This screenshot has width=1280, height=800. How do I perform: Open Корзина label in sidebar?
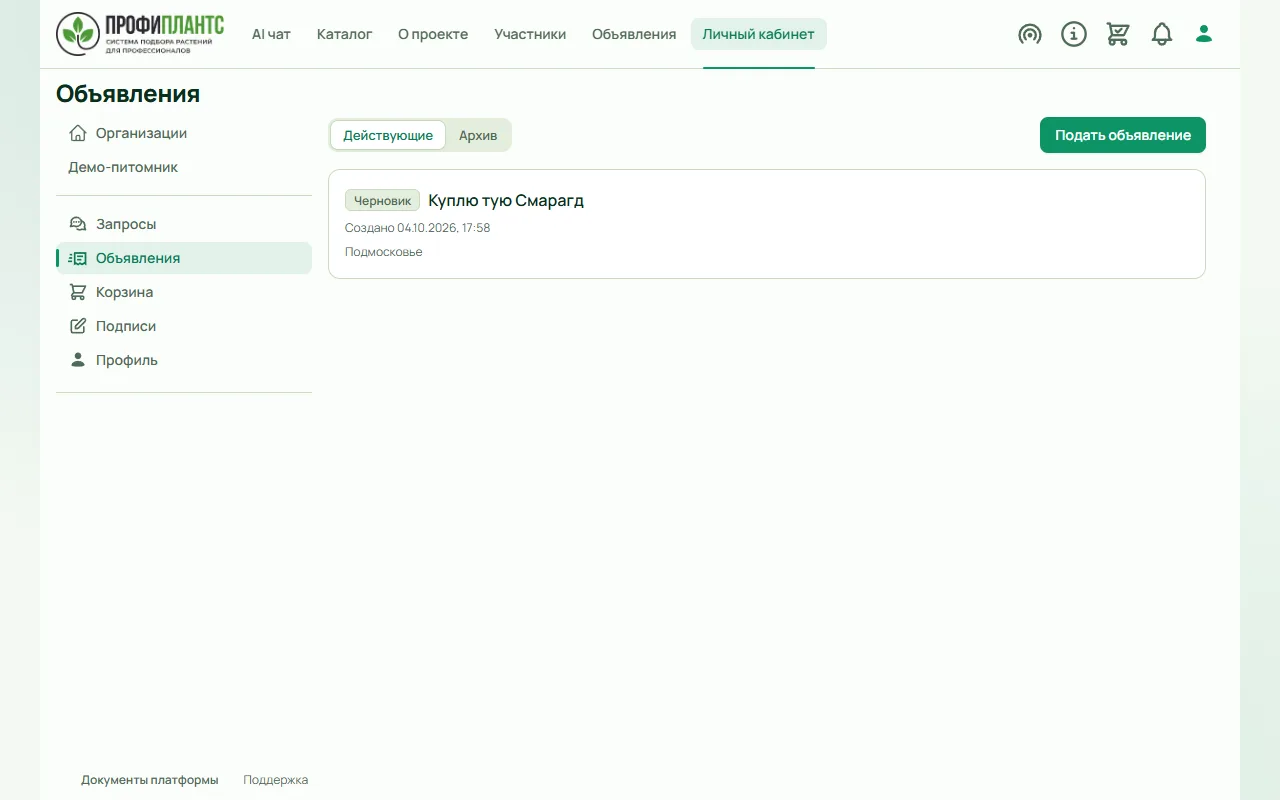click(124, 292)
